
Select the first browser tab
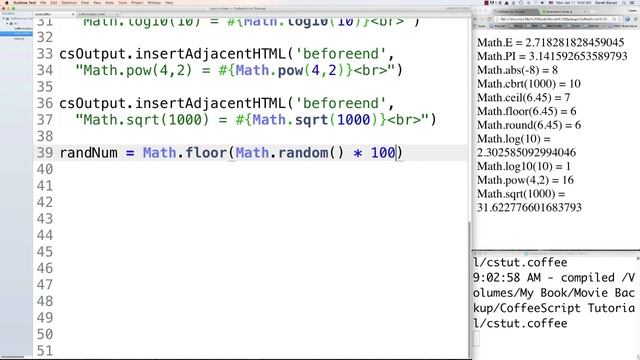click(515, 11)
